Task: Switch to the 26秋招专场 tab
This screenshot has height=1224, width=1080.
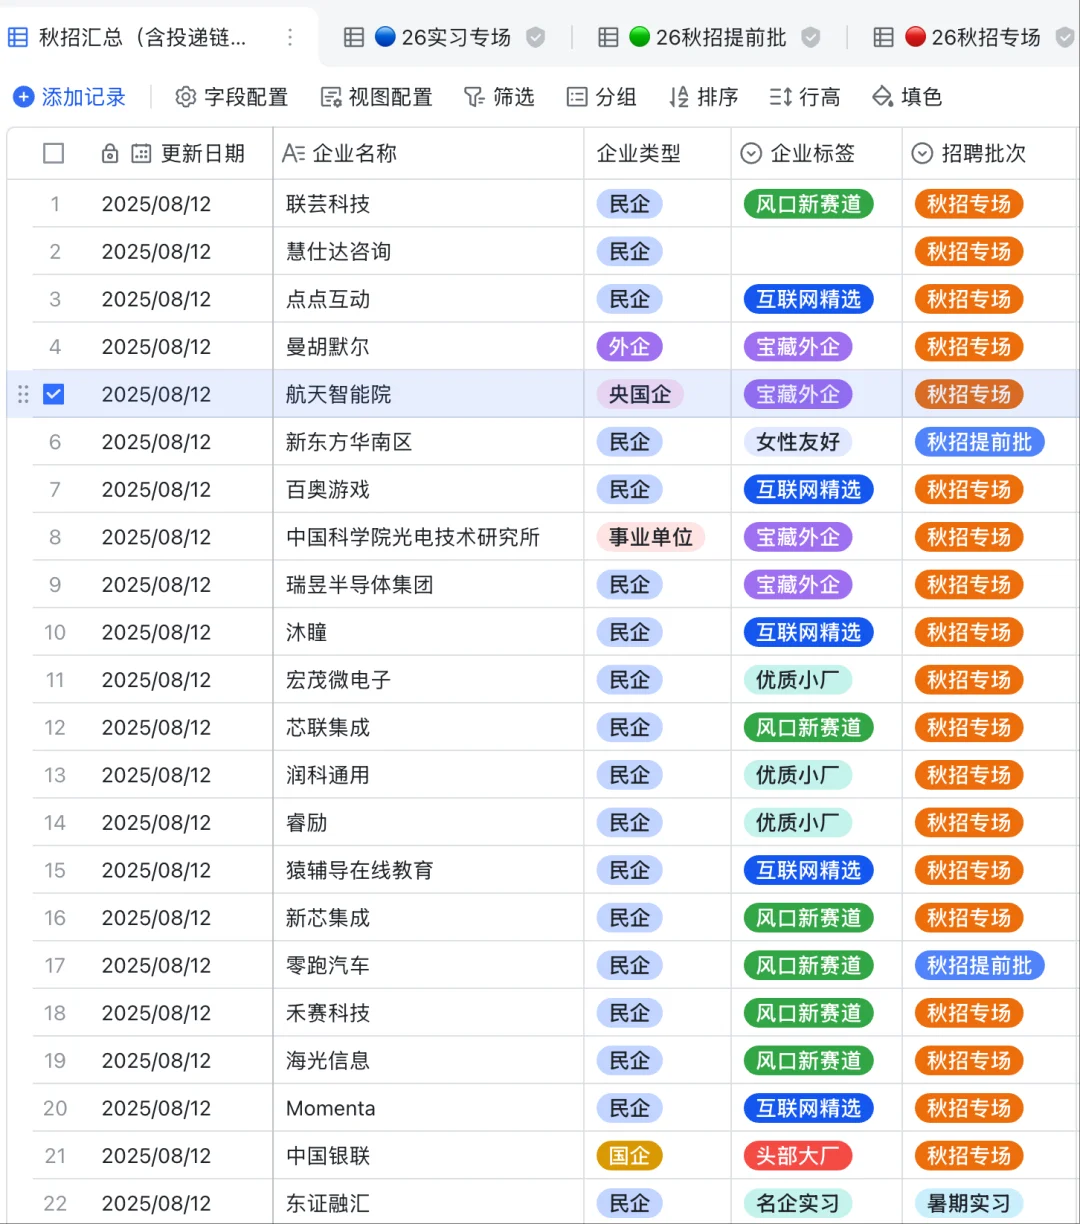Action: 986,38
